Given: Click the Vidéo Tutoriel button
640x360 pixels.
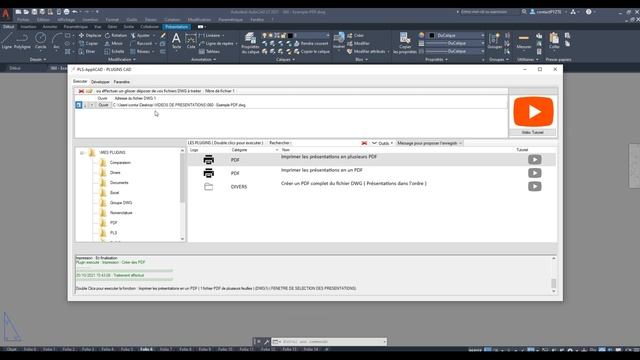Looking at the screenshot, I should pos(533,132).
